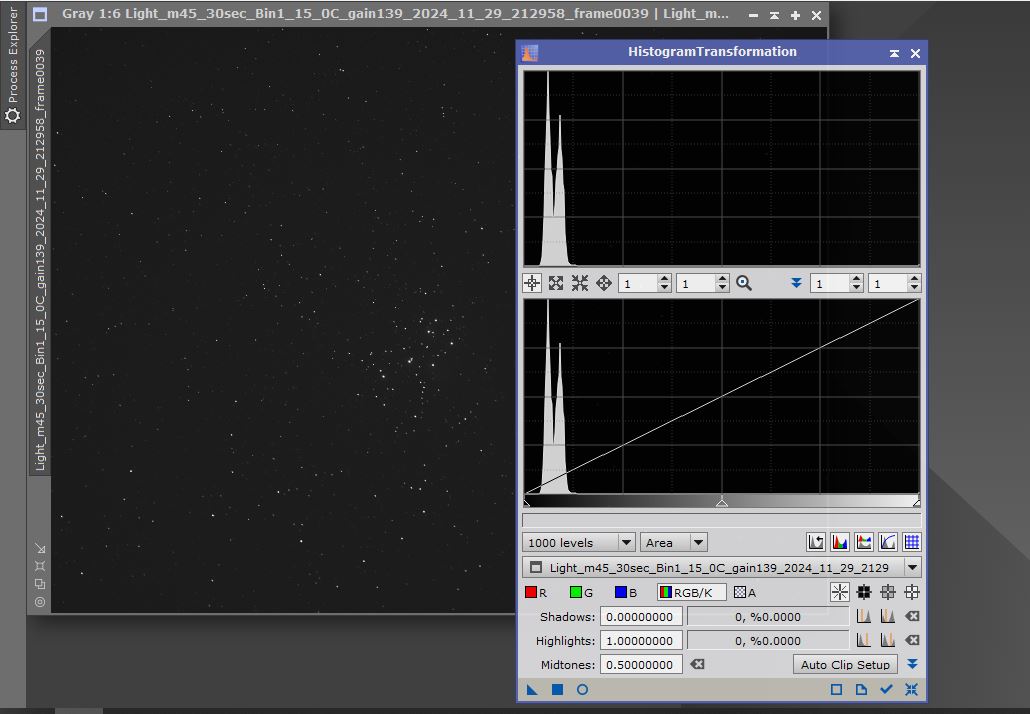Toggle Track View checkmark
The width and height of the screenshot is (1030, 714).
coord(886,690)
